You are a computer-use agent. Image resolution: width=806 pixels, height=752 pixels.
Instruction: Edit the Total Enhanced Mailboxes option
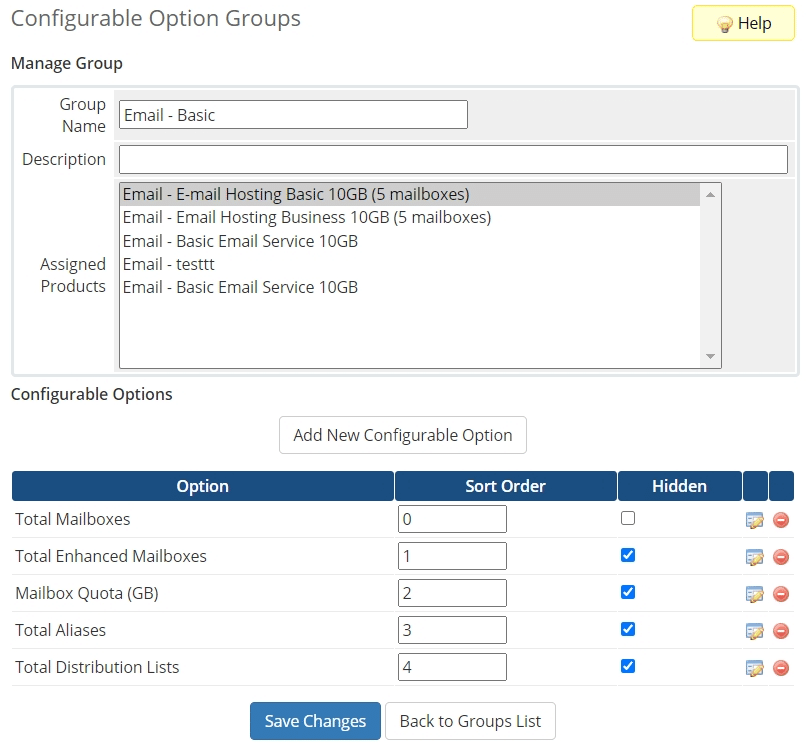click(x=754, y=557)
